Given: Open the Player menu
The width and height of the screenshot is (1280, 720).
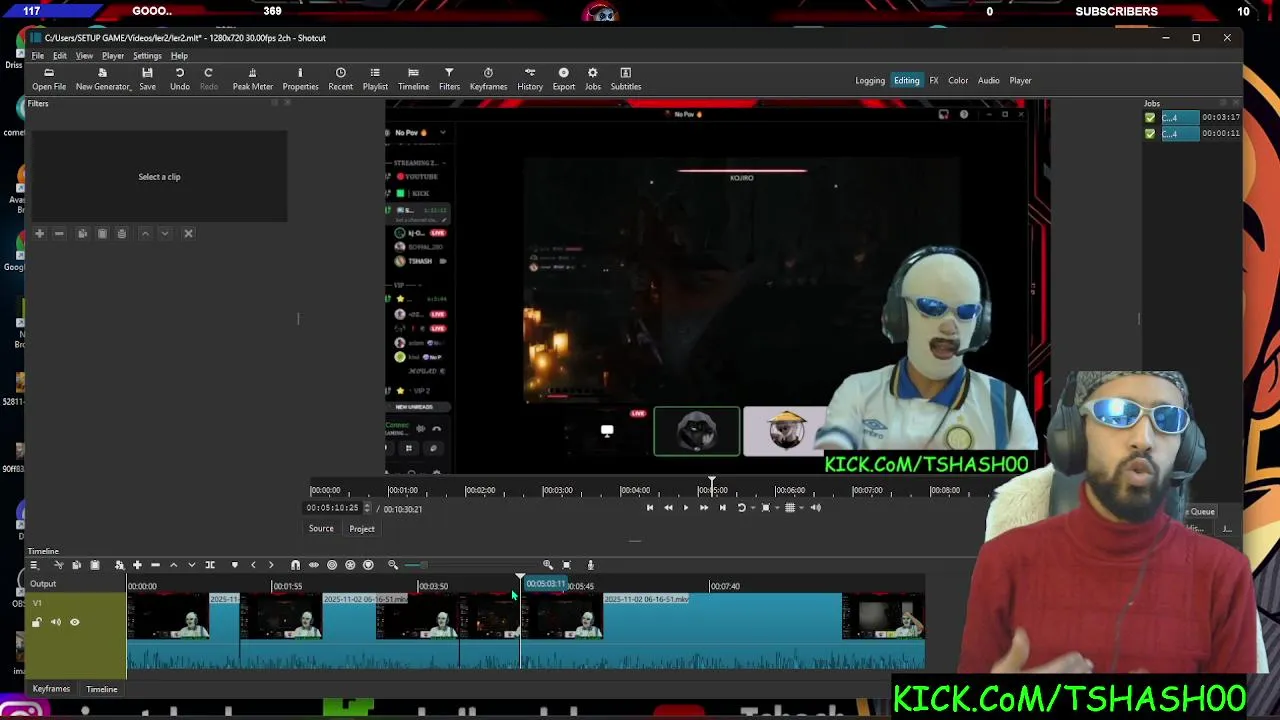Looking at the screenshot, I should (x=113, y=56).
